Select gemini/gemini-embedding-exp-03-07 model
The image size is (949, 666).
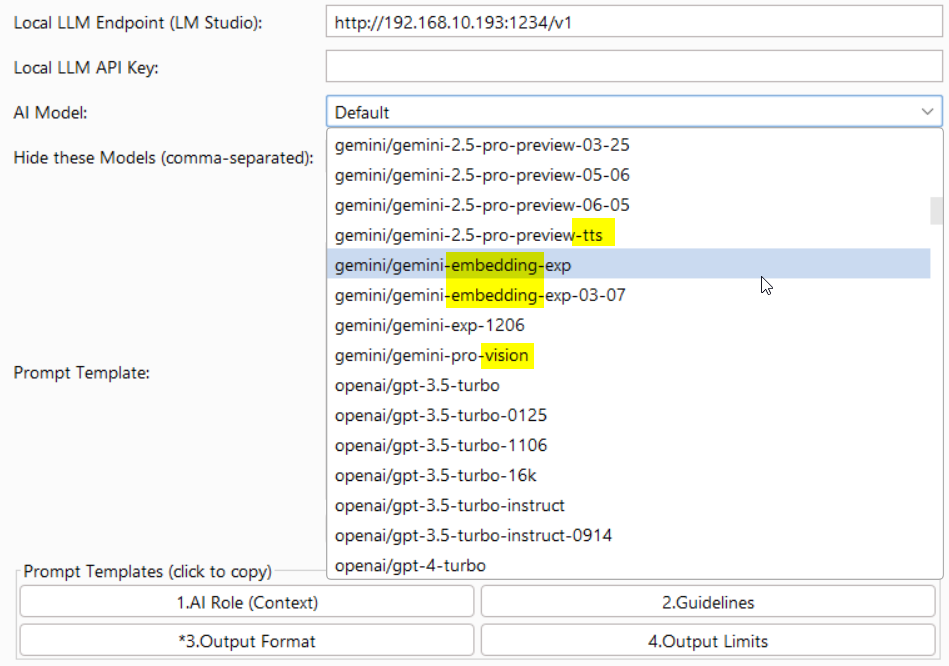[x=628, y=295]
